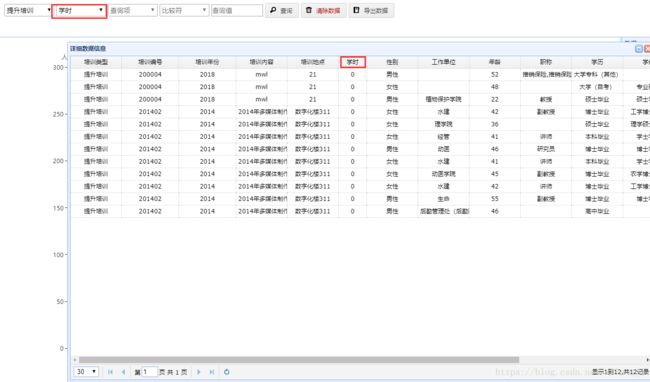Select the 女性 cell in the 动医学院 row

click(x=392, y=174)
